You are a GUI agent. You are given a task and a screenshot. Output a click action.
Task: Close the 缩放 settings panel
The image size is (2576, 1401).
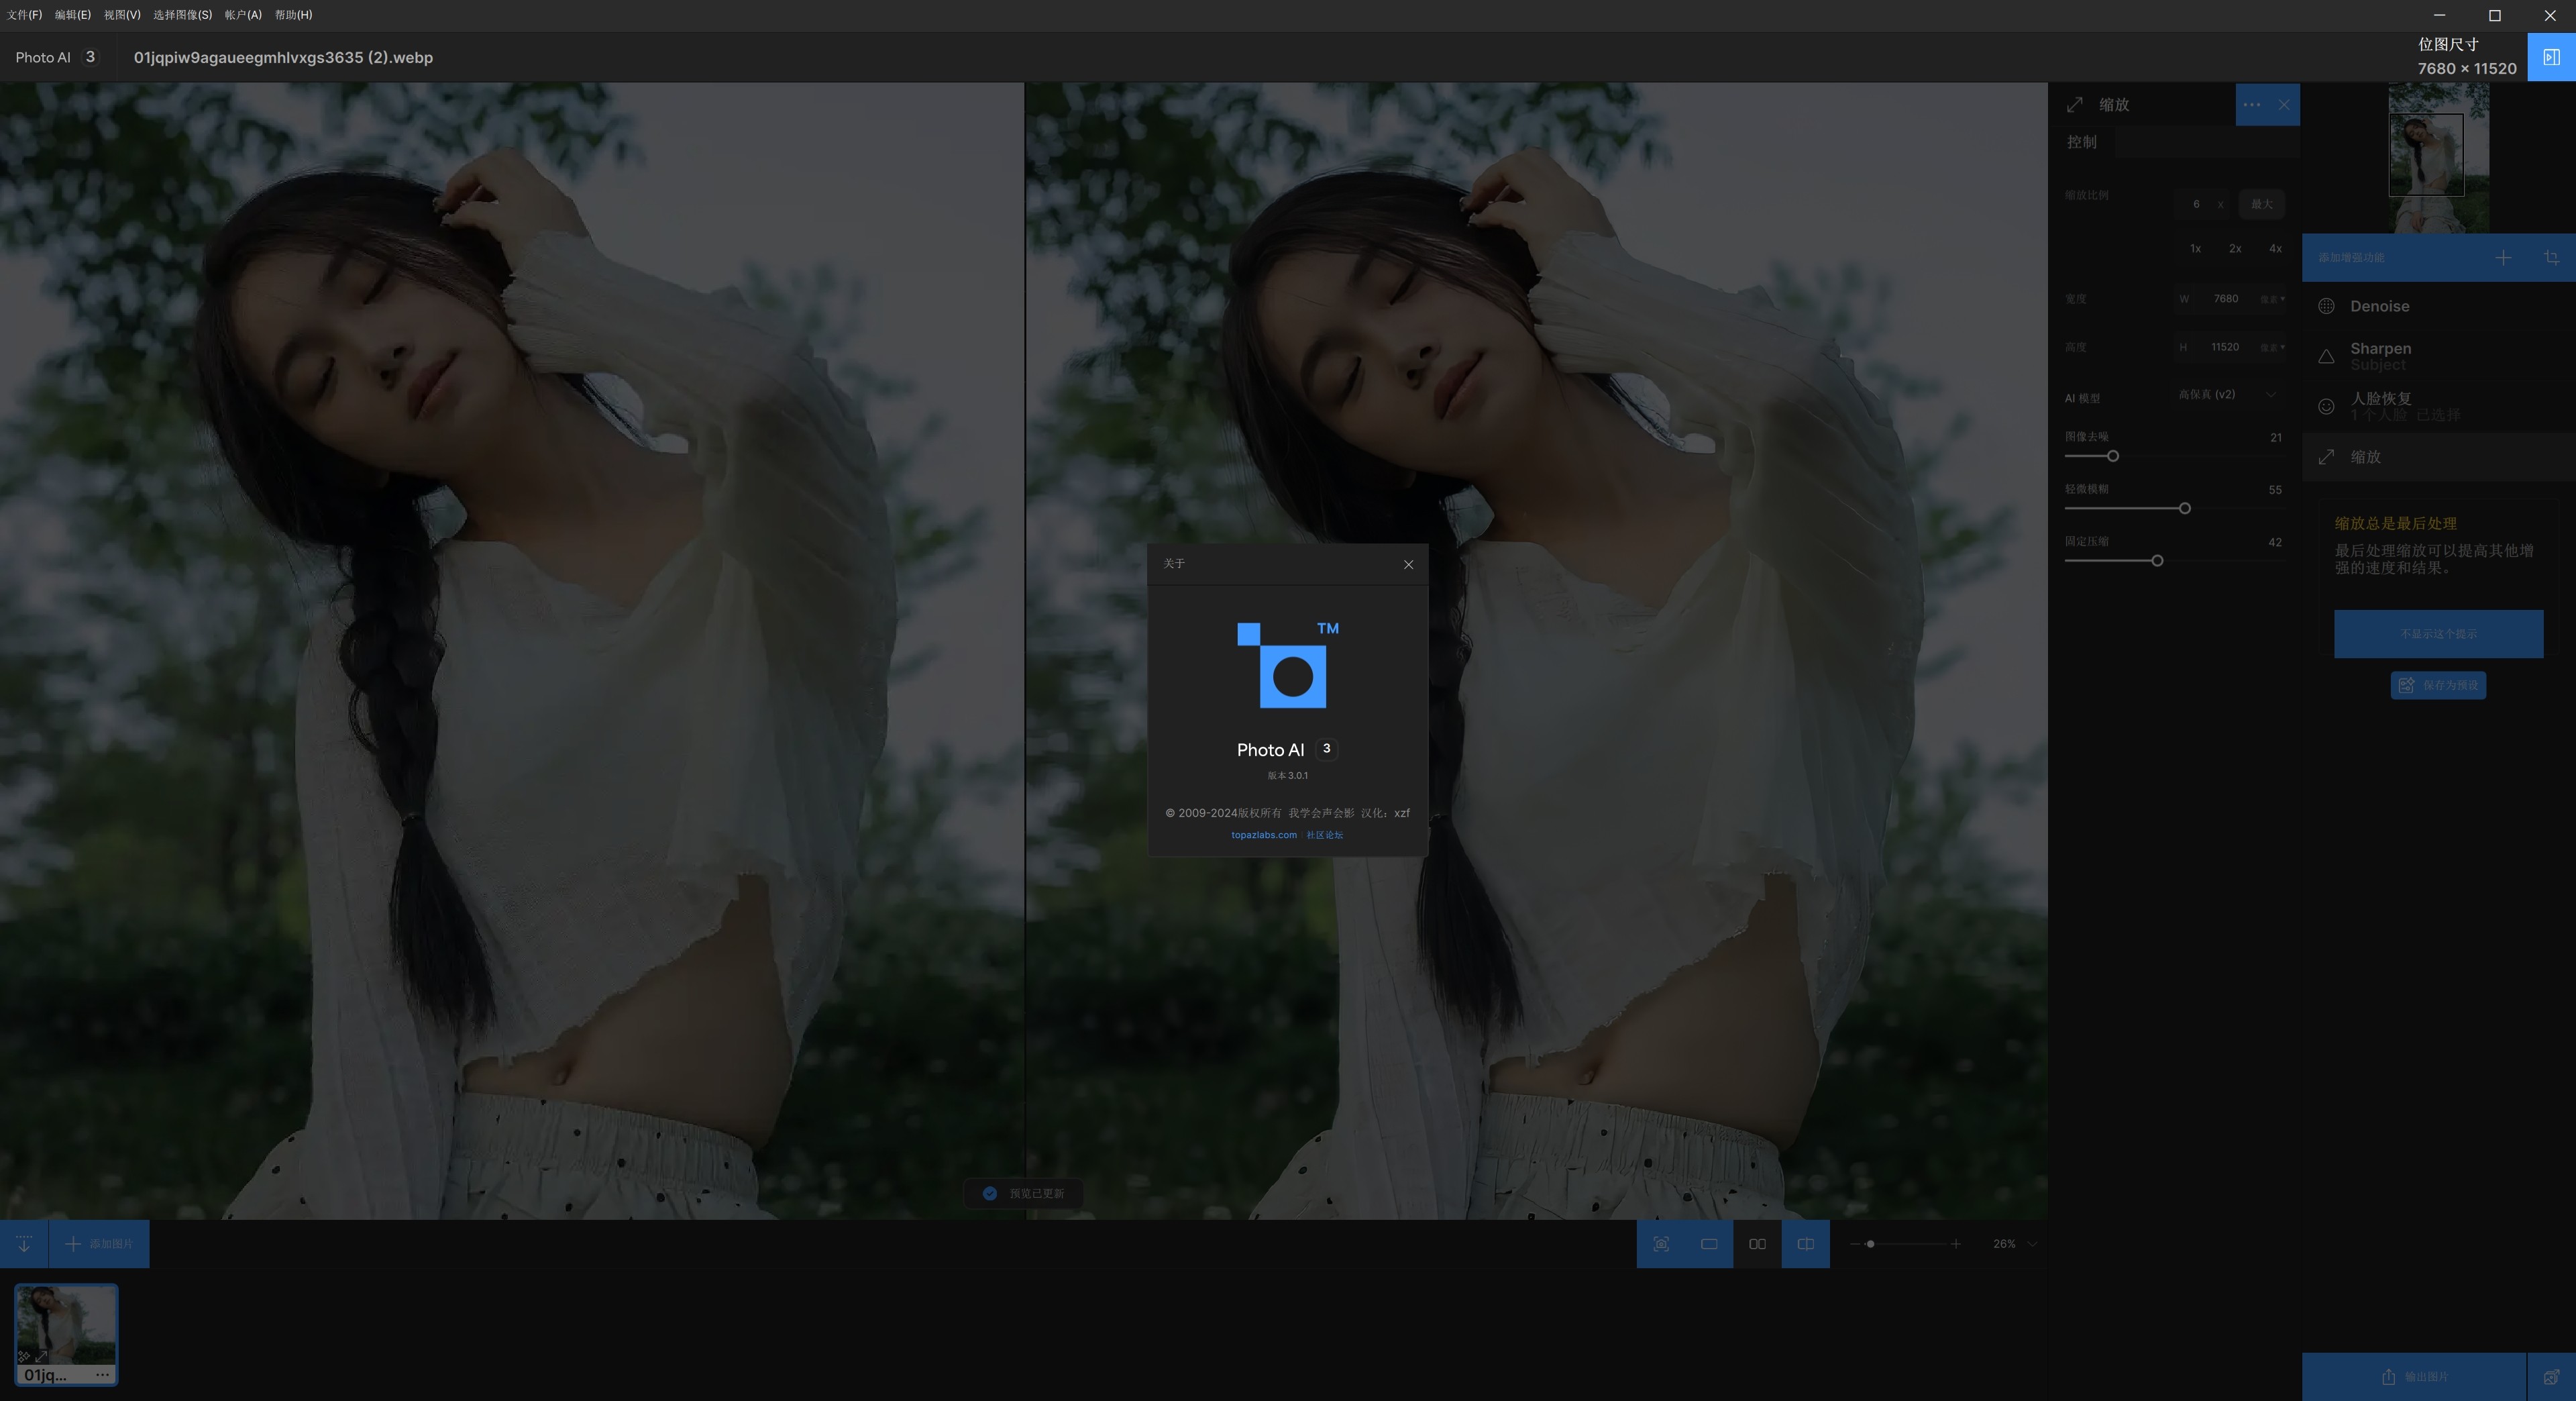point(2284,105)
